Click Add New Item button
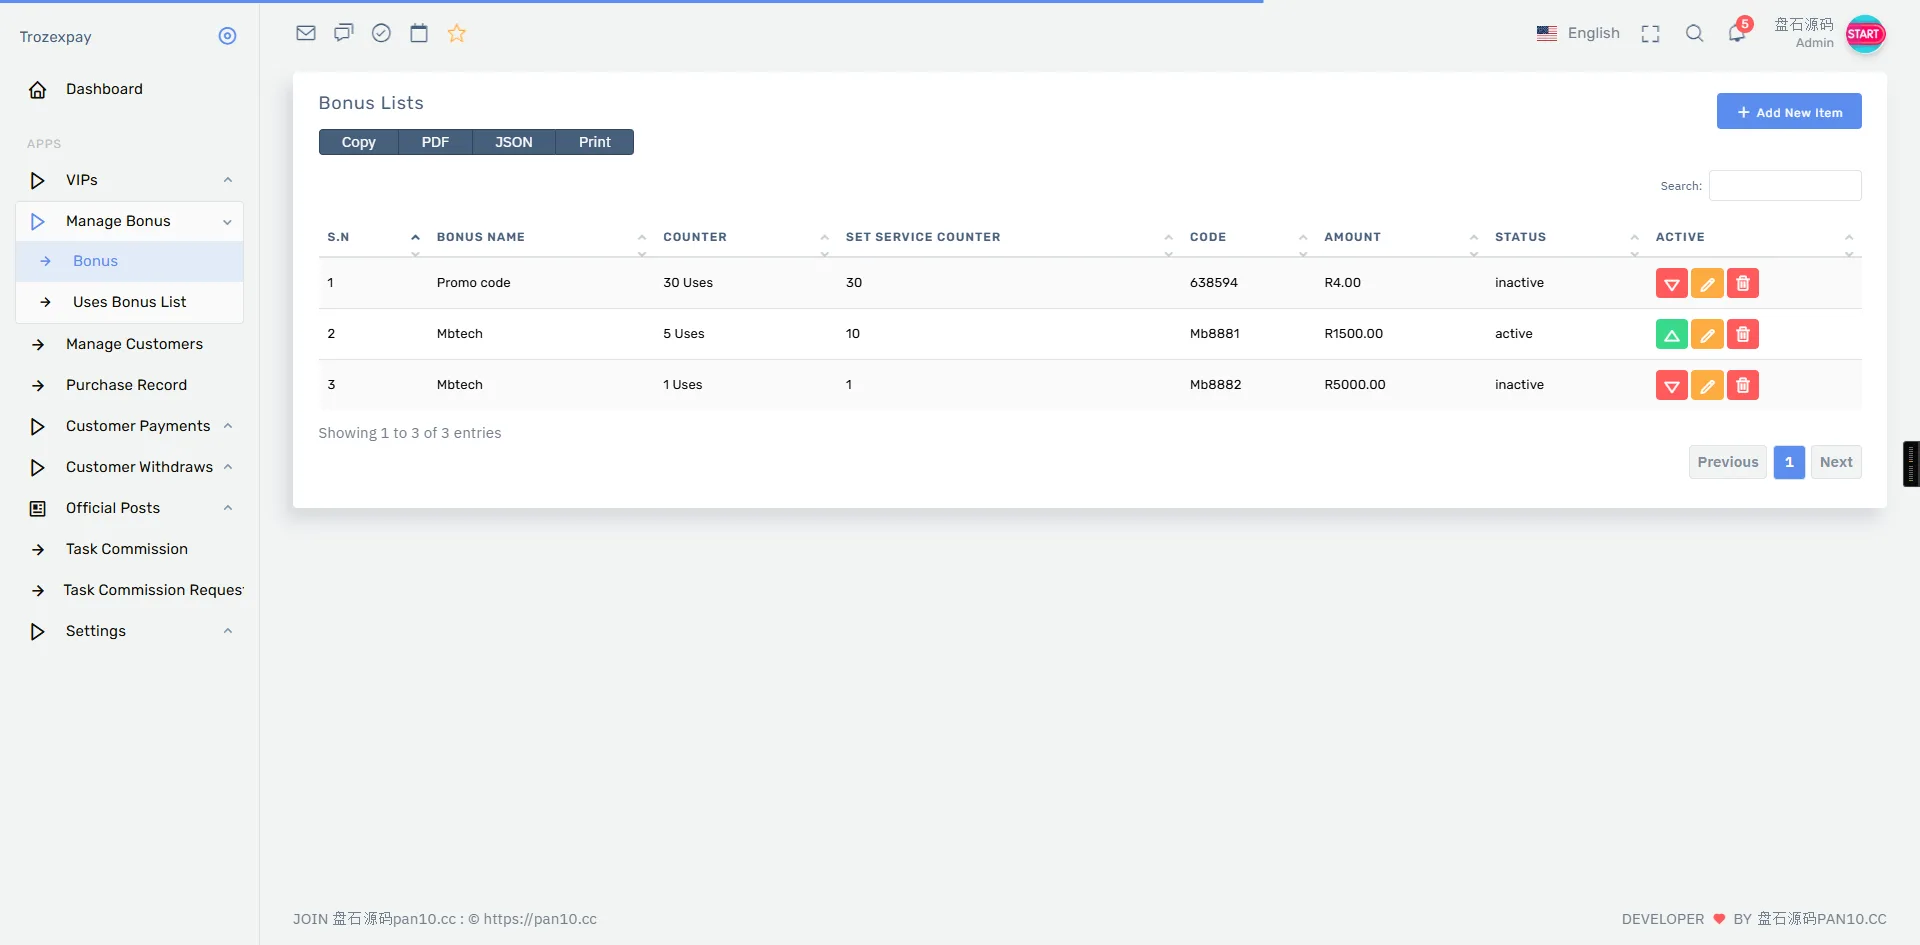Viewport: 1920px width, 945px height. (1789, 112)
